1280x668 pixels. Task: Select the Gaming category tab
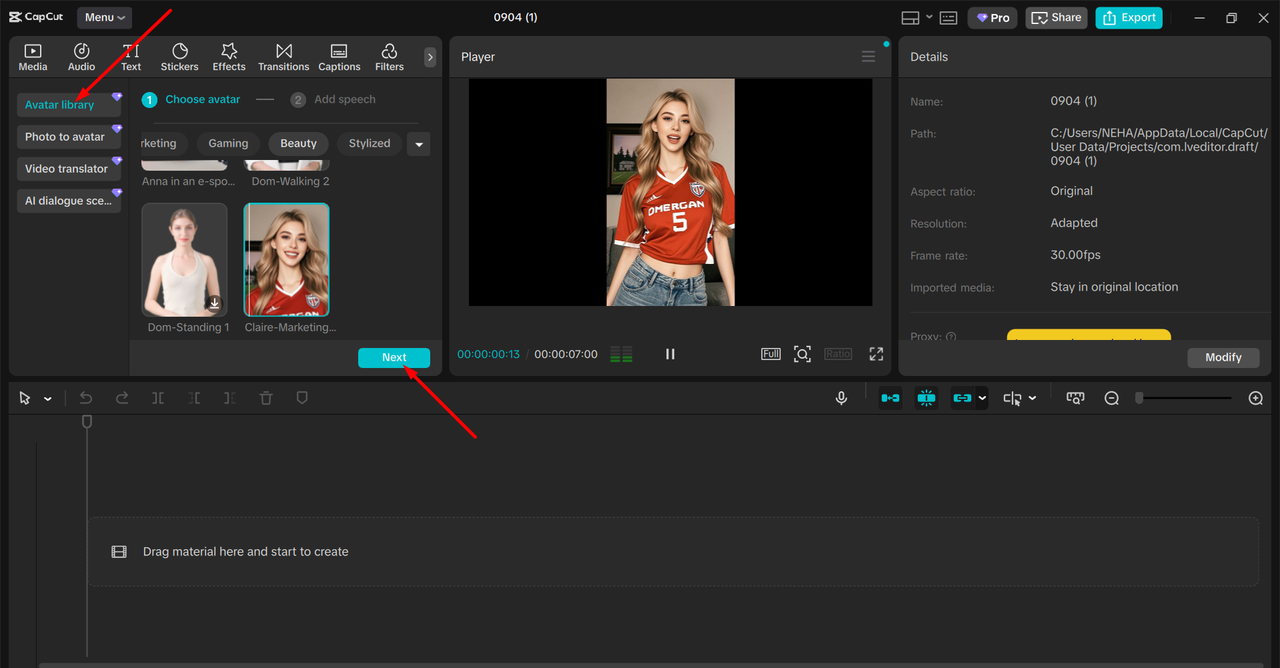[228, 144]
